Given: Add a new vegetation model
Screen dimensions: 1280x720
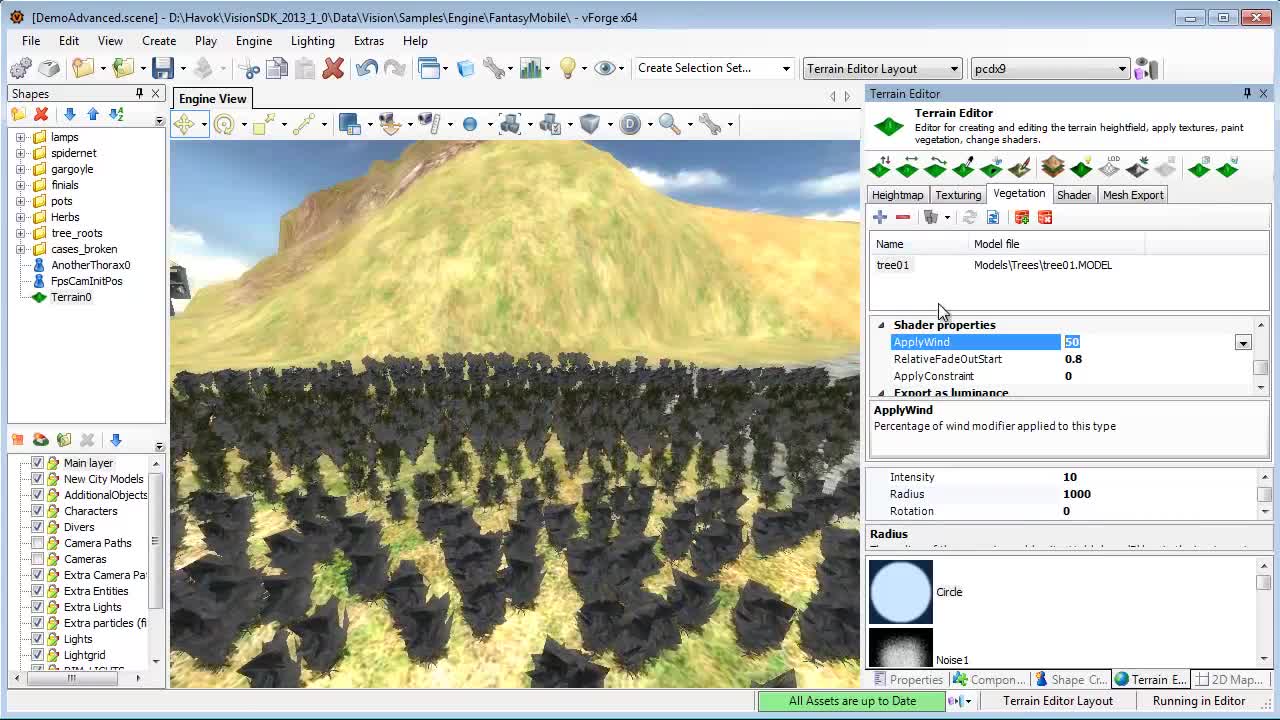Looking at the screenshot, I should coord(881,217).
